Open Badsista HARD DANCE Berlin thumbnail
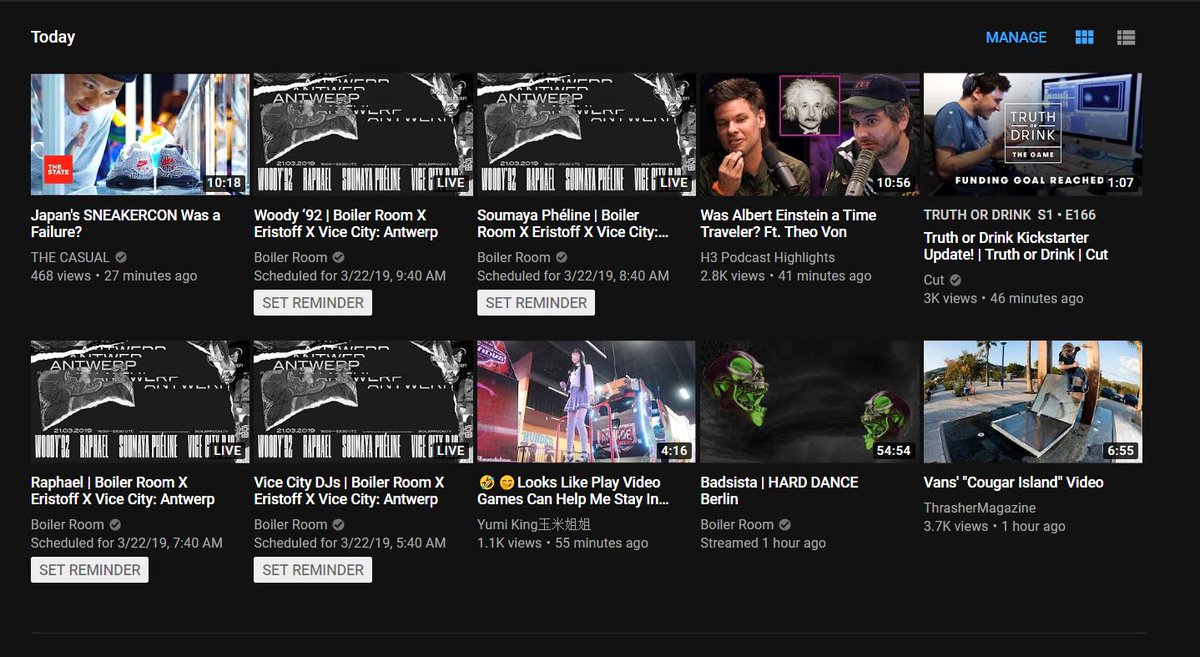This screenshot has width=1200, height=657. pyautogui.click(x=809, y=401)
